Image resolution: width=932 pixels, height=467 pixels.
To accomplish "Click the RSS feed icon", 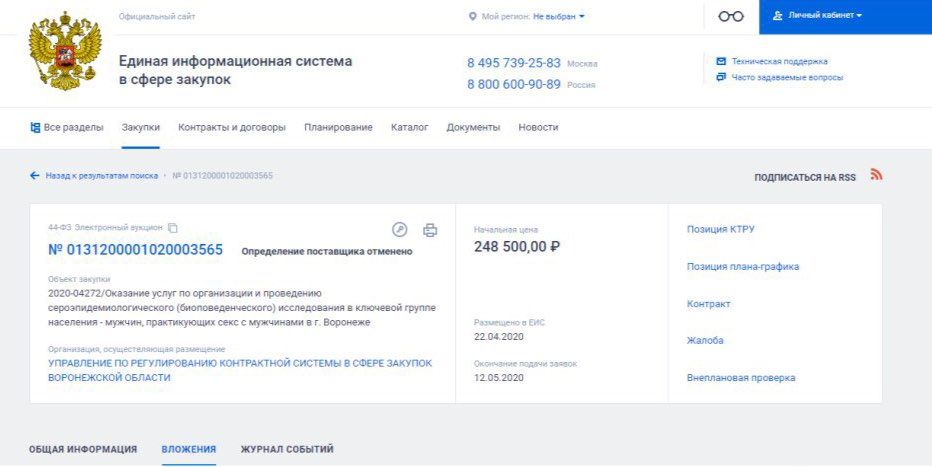I will 876,175.
